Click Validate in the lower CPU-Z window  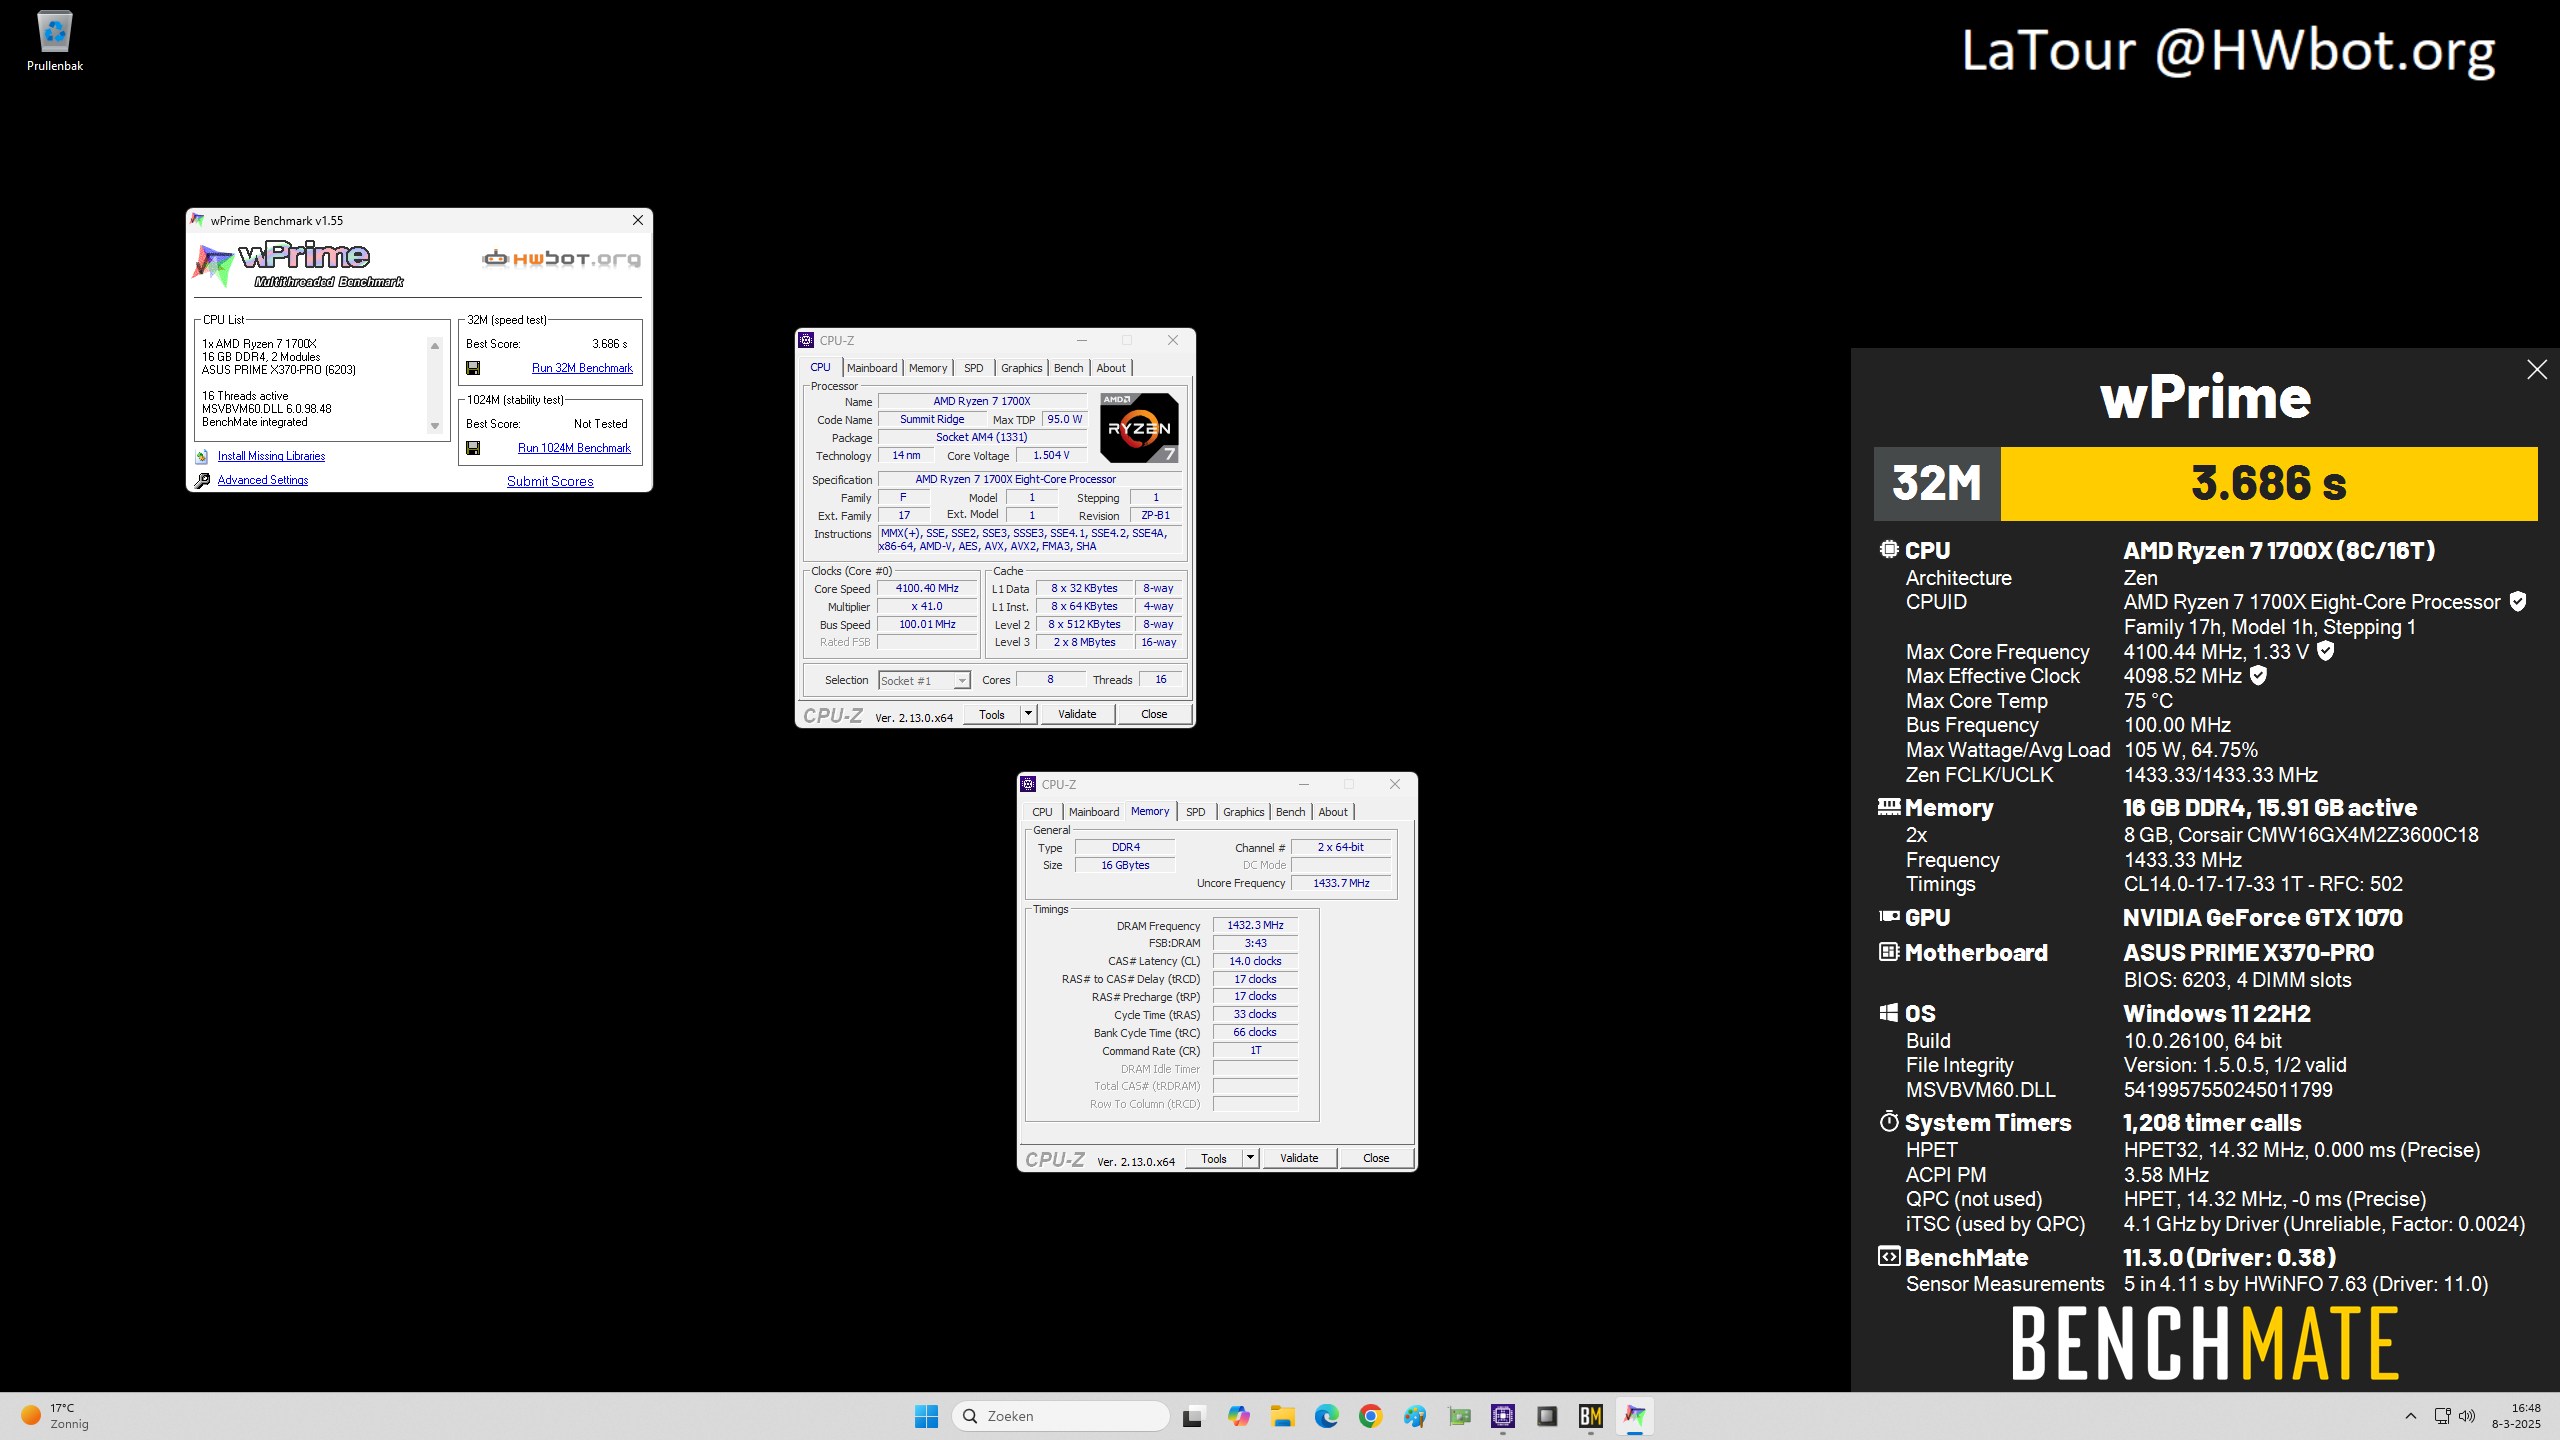pos(1299,1158)
